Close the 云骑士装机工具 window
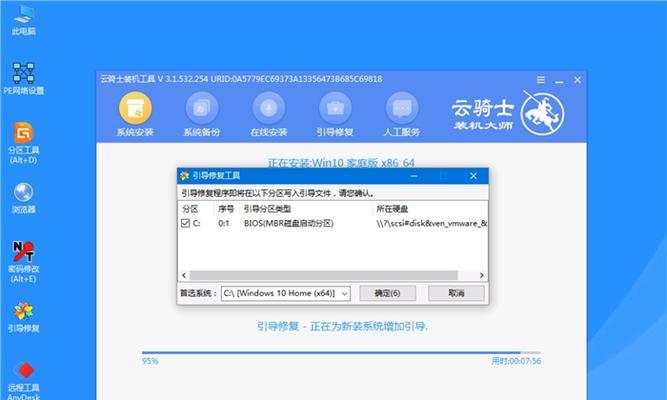This screenshot has width=667, height=400. pyautogui.click(x=577, y=80)
